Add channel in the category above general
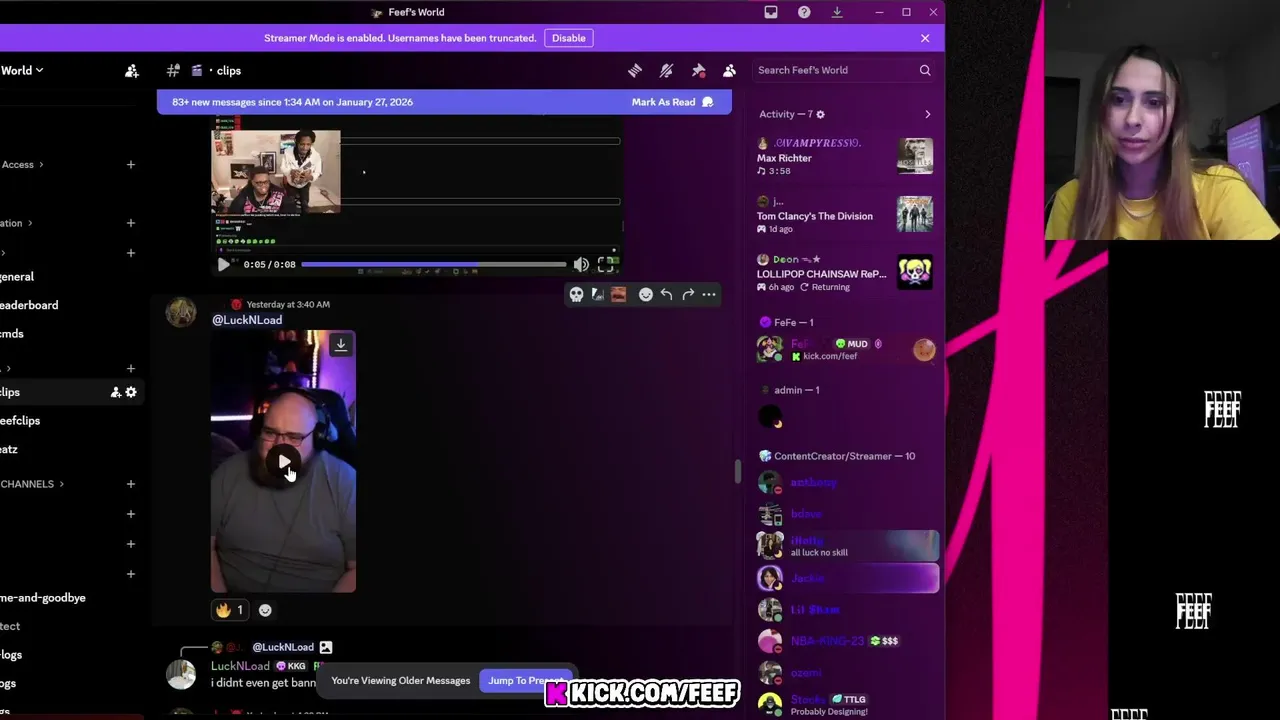This screenshot has height=720, width=1280. point(130,252)
